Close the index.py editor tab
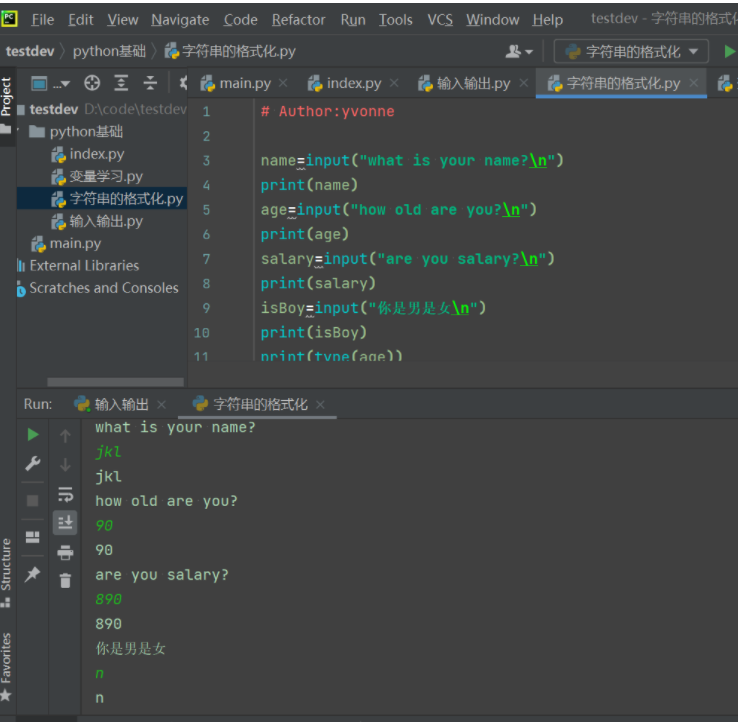Screen dimensions: 738x723 [x=394, y=83]
